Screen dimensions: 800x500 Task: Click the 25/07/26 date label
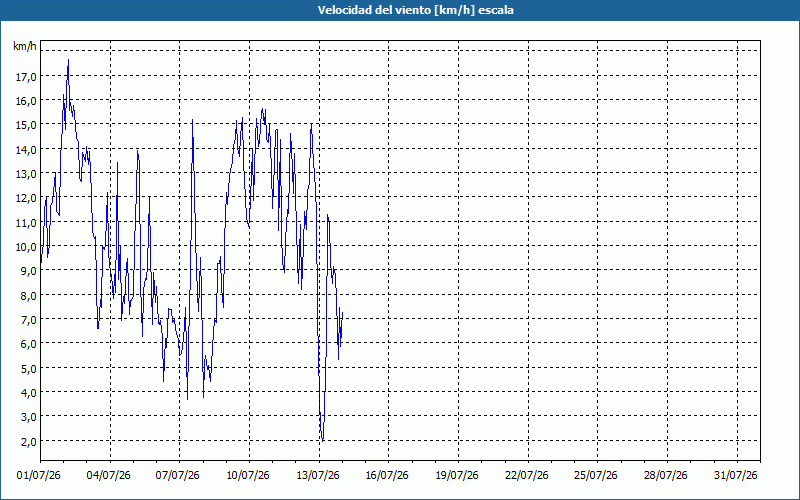tap(596, 476)
